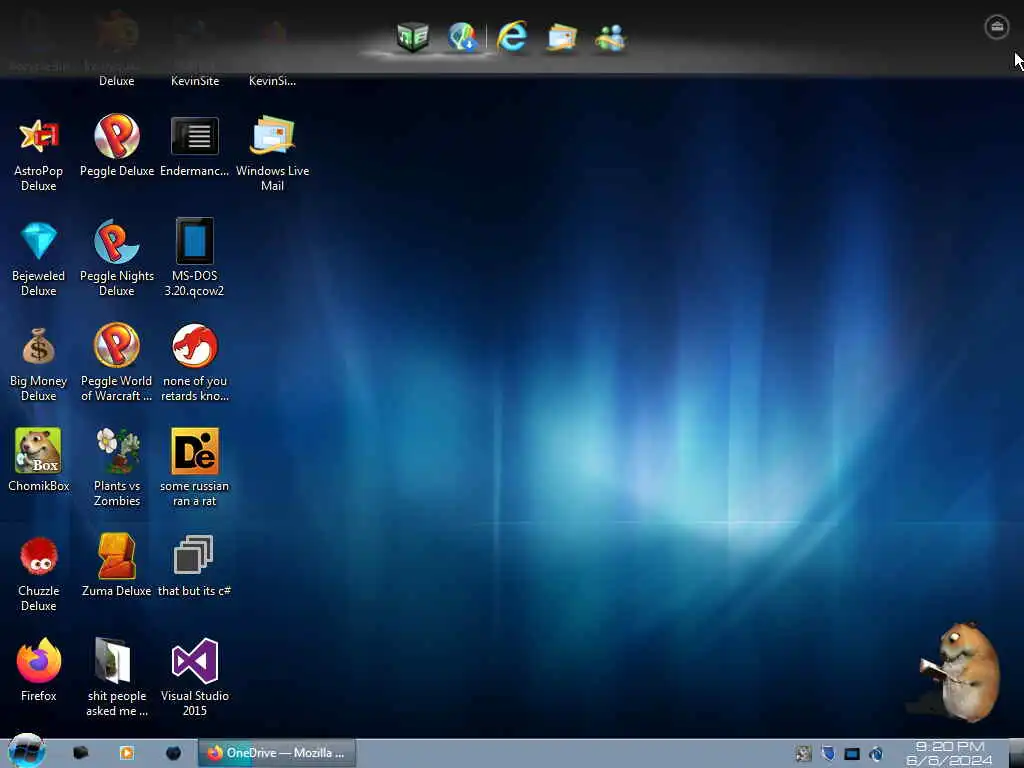The height and width of the screenshot is (768, 1024).
Task: Click the globe network icon in system tray
Action: [876, 754]
